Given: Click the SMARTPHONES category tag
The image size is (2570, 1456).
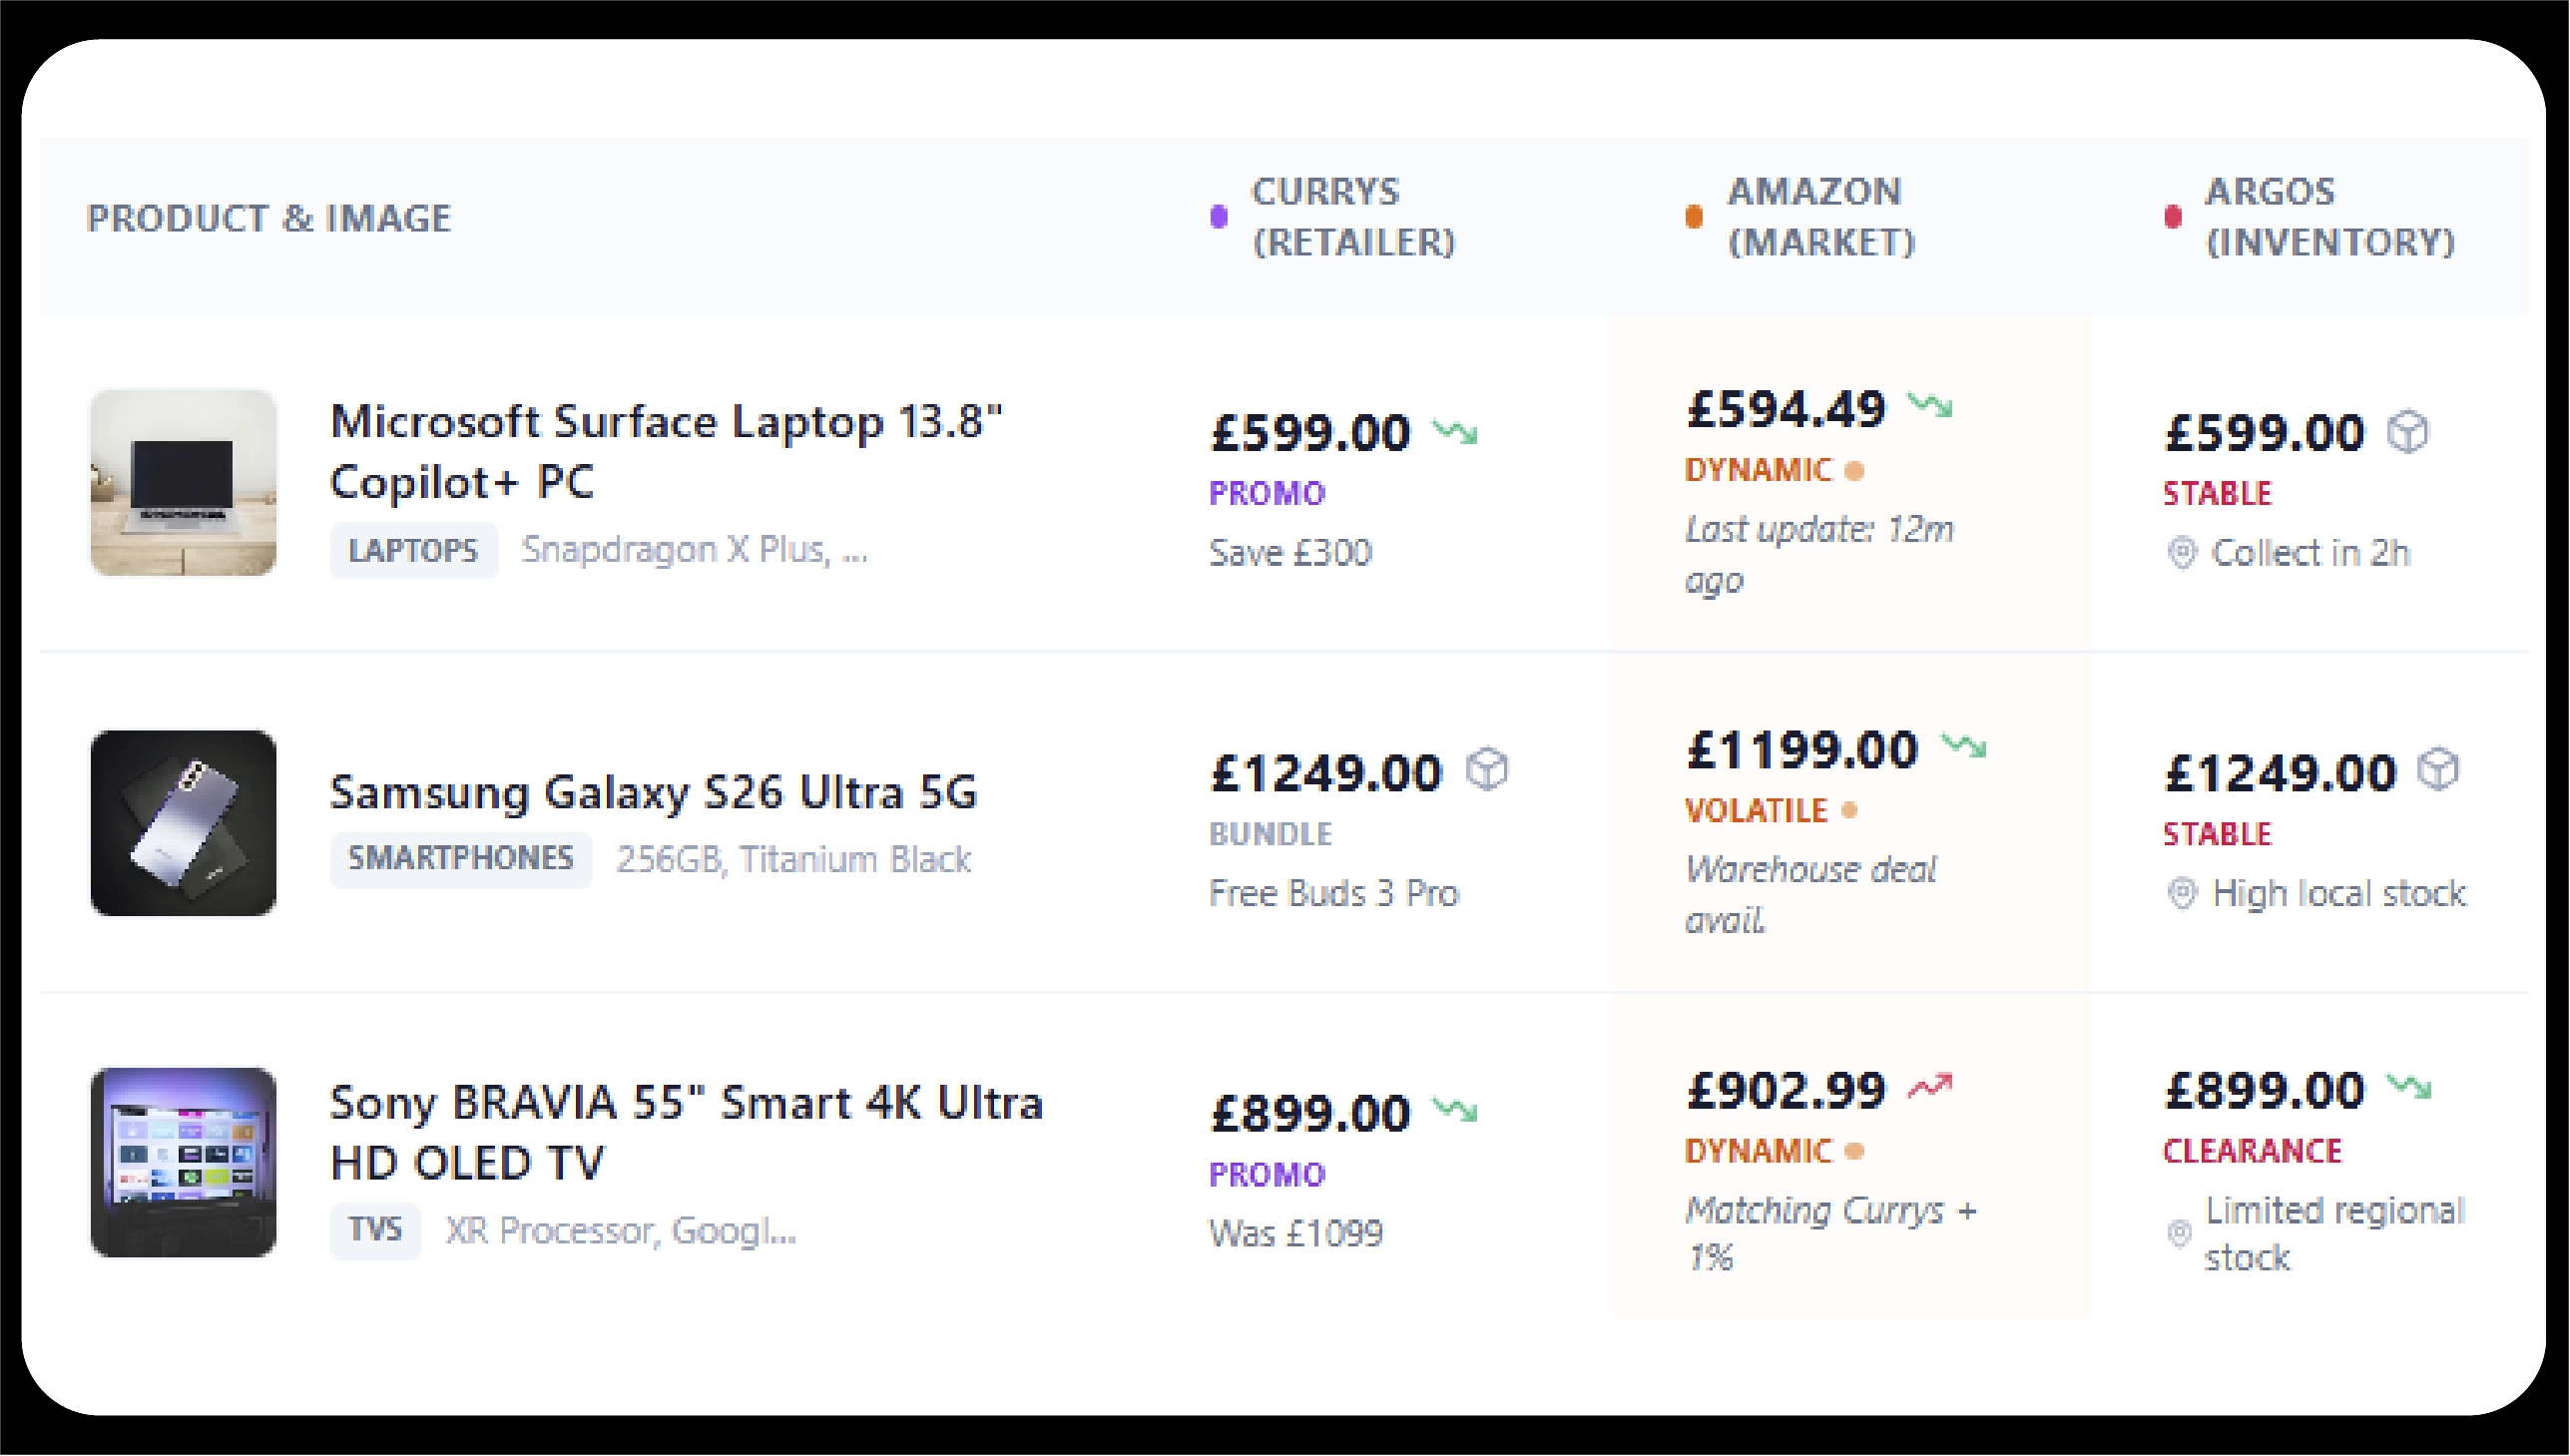Looking at the screenshot, I should pyautogui.click(x=460, y=858).
